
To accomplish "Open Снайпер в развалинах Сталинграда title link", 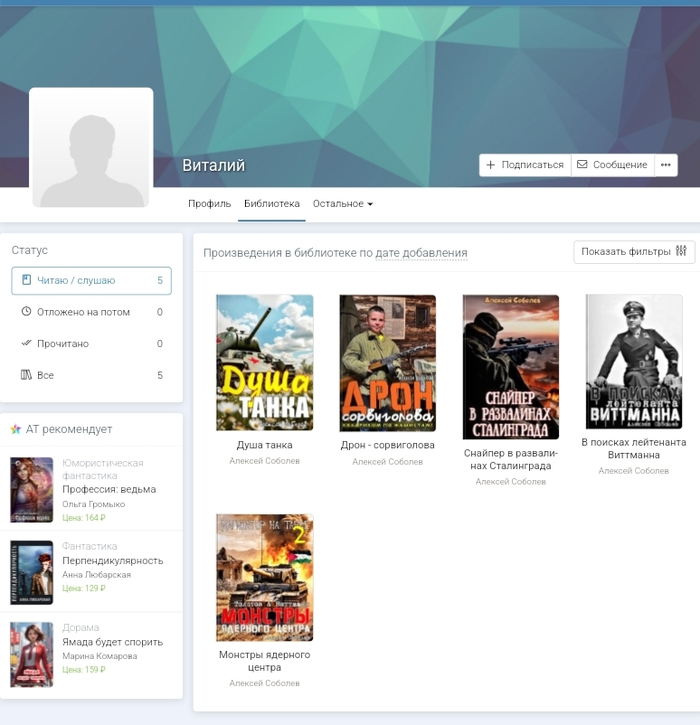I will pyautogui.click(x=510, y=459).
